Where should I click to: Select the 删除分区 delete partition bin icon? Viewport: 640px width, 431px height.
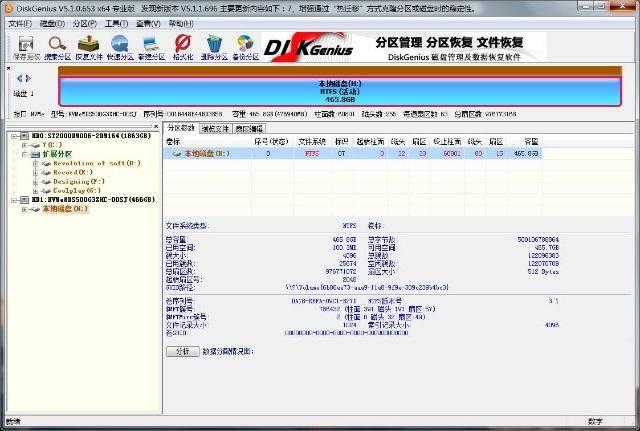coord(214,44)
